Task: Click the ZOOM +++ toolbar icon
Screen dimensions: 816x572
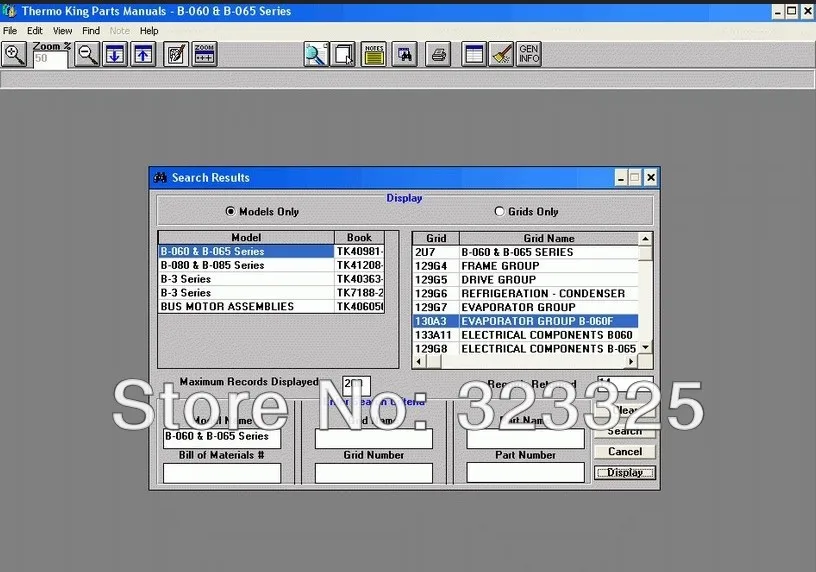Action: pyautogui.click(x=204, y=54)
